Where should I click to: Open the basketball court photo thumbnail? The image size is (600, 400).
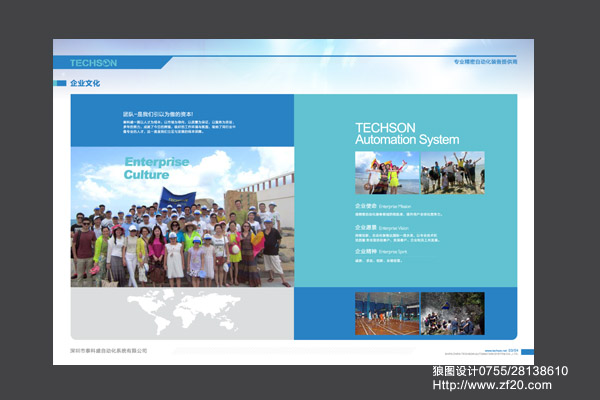click(387, 313)
